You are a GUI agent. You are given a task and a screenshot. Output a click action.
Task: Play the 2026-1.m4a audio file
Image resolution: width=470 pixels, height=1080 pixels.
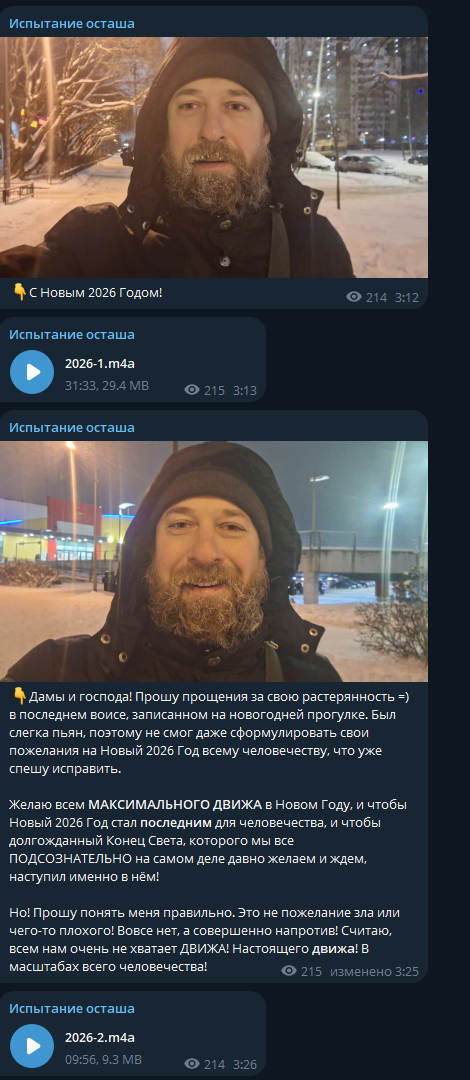pos(32,372)
